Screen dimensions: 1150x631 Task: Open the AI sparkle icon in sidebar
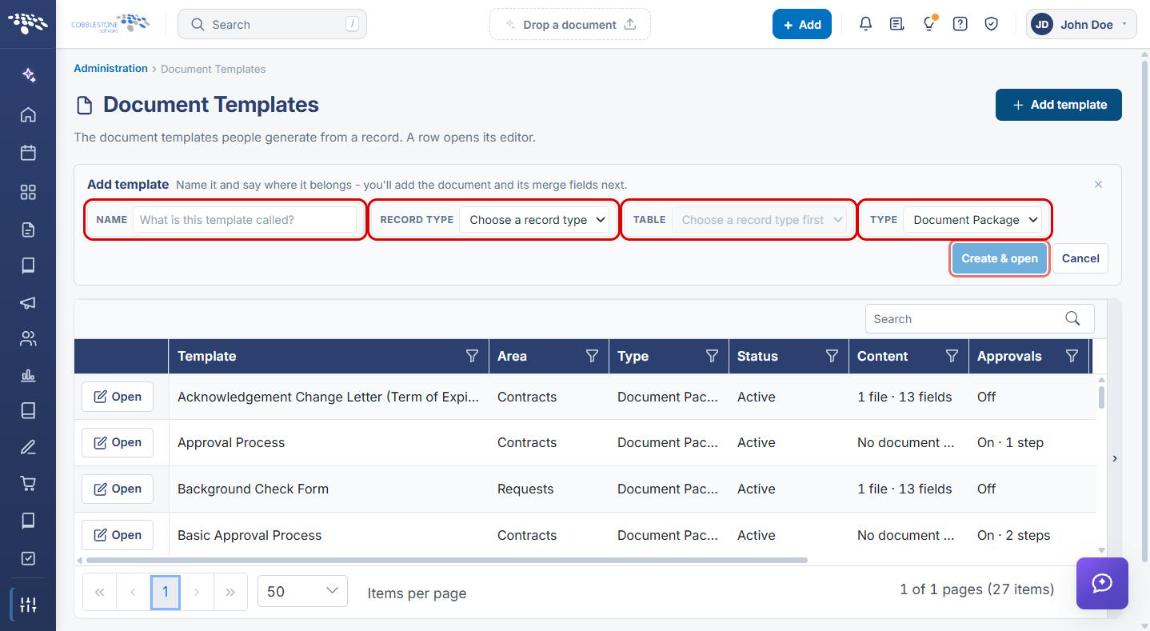(28, 75)
